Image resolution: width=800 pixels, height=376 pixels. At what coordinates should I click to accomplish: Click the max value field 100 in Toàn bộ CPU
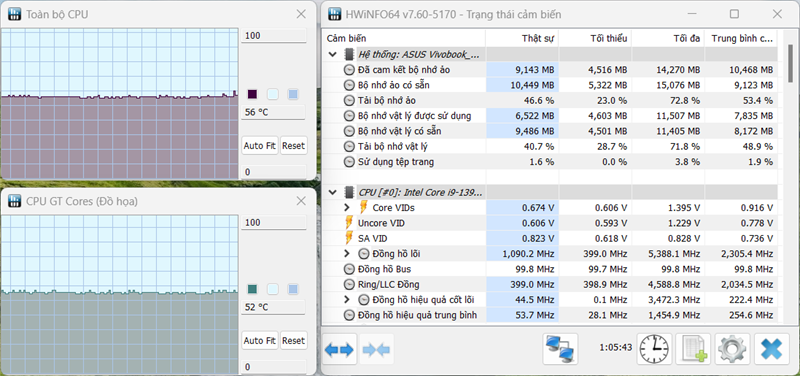pos(273,36)
